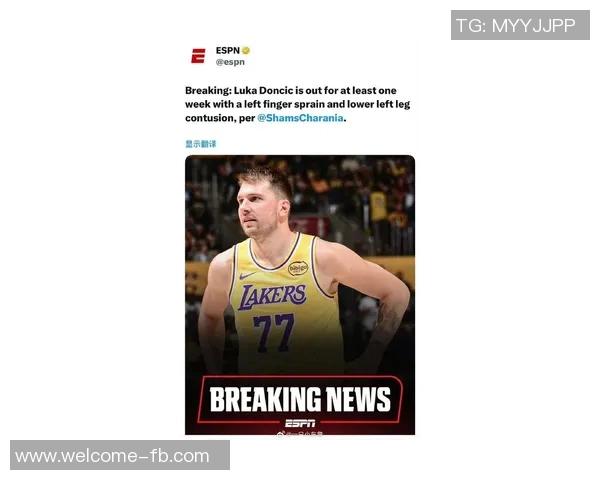The height and width of the screenshot is (480, 600).
Task: Follow the @ShamsCharania mention link
Action: [x=300, y=118]
